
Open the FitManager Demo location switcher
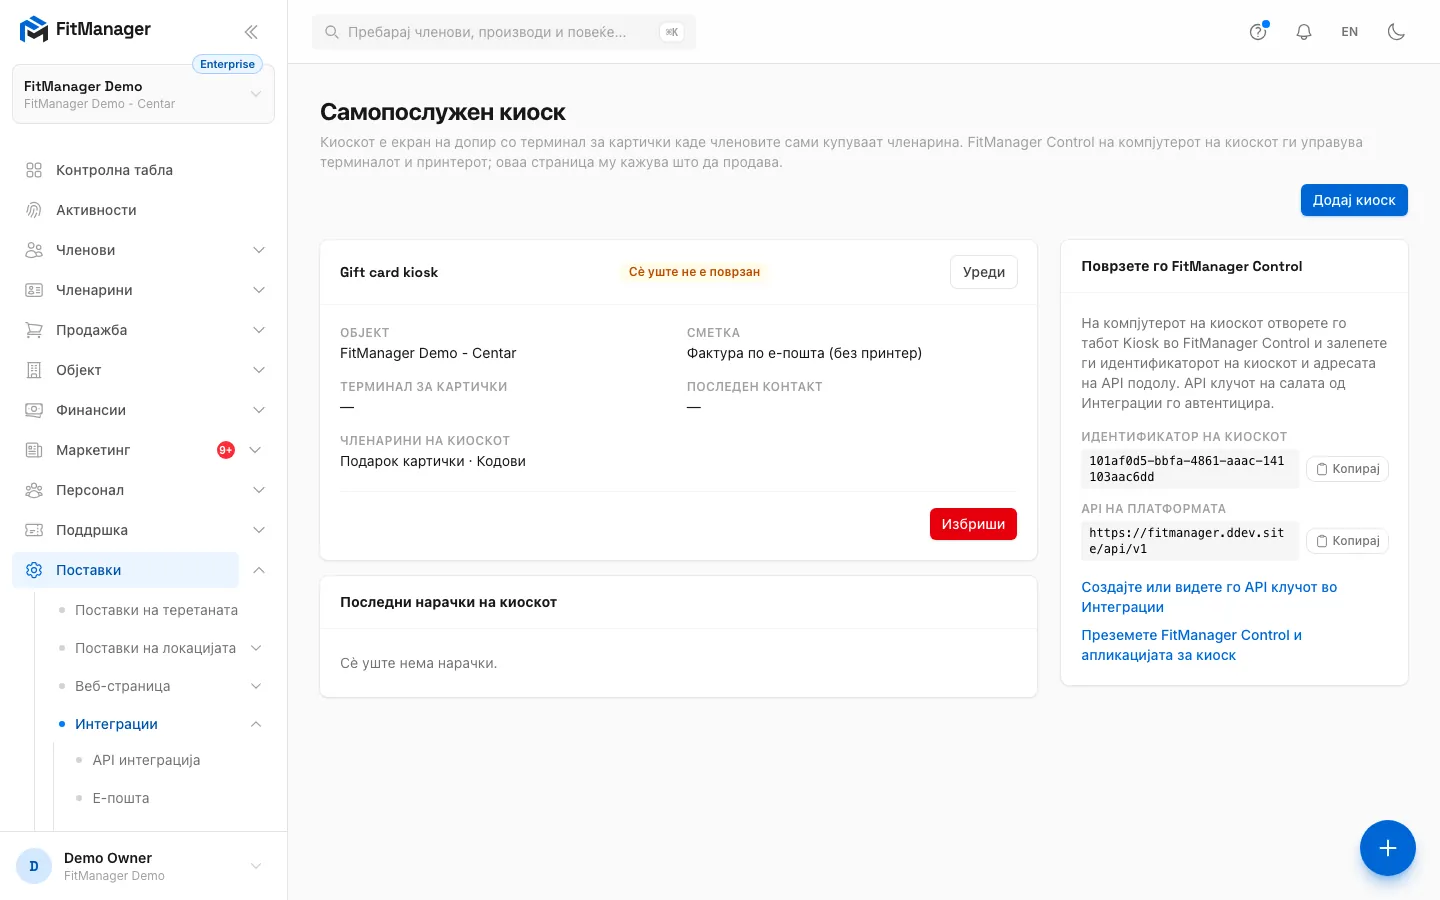[x=143, y=94]
